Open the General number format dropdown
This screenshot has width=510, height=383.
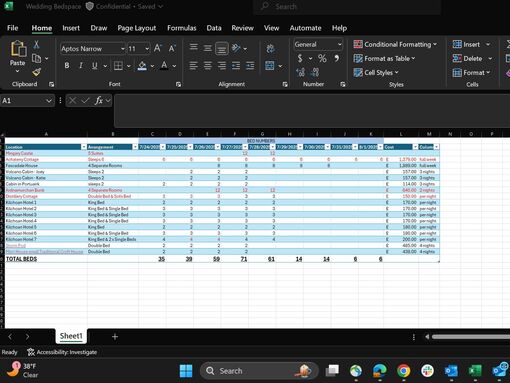[x=339, y=44]
